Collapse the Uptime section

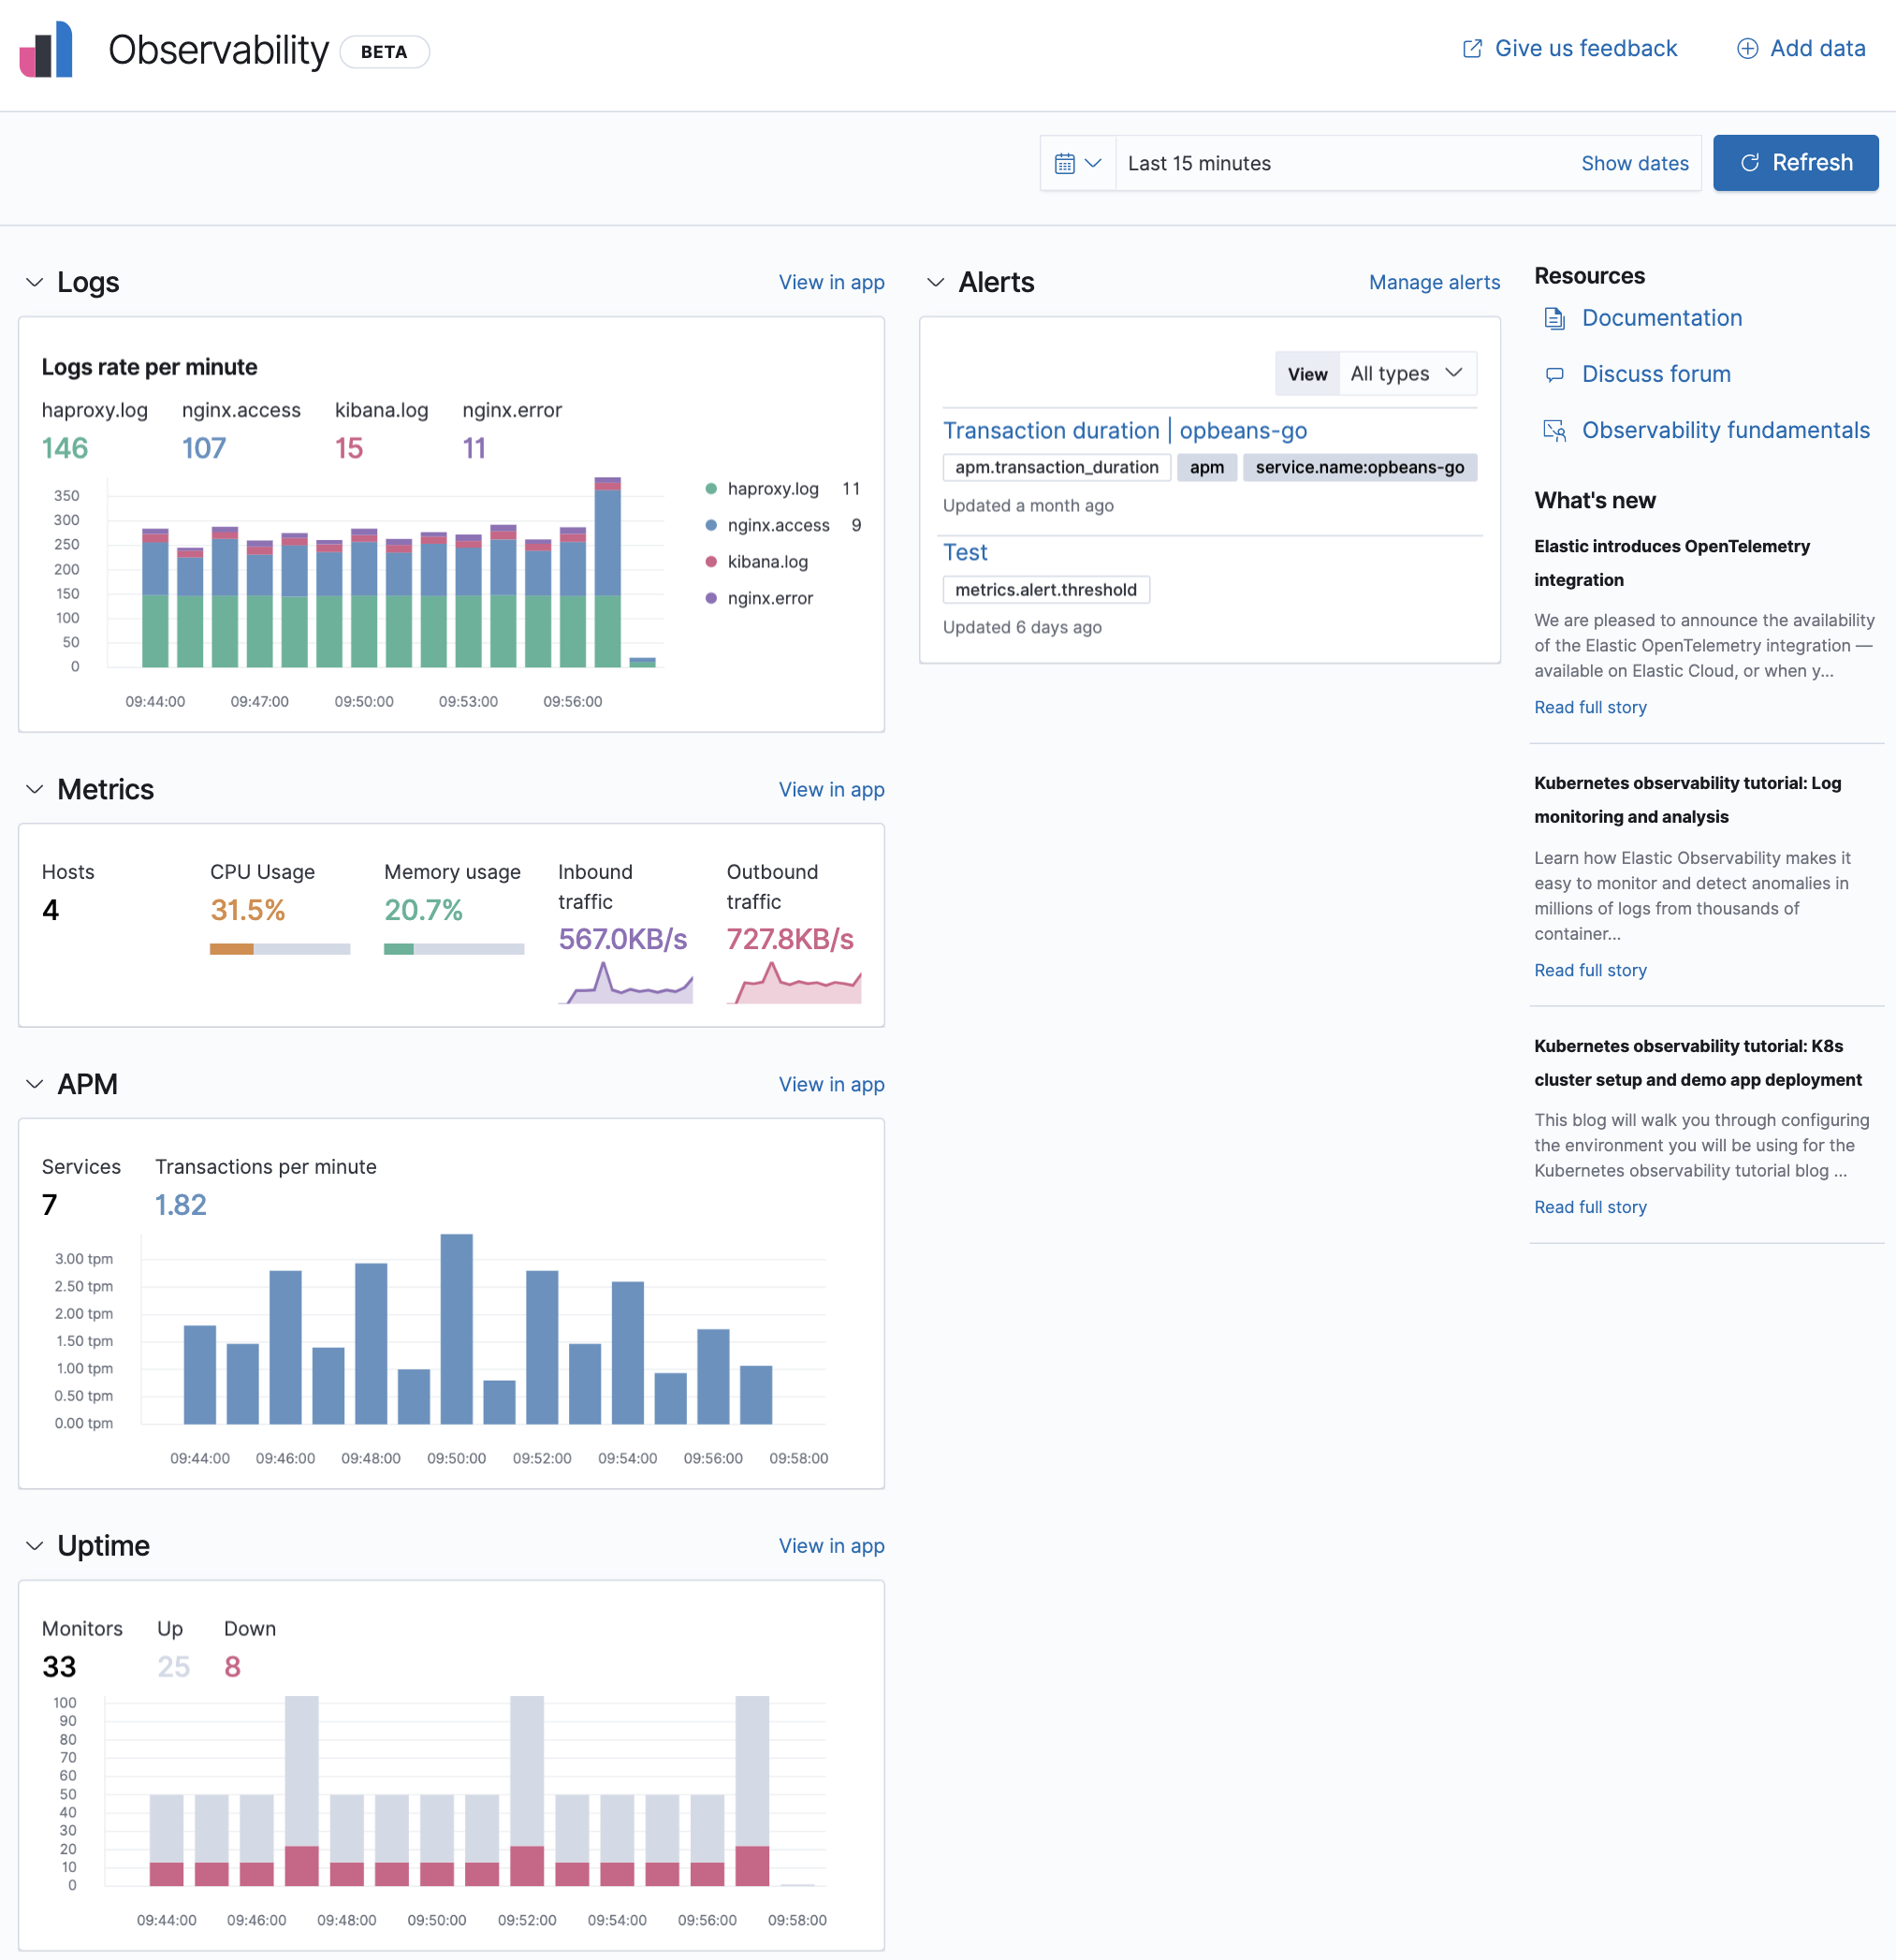coord(35,1545)
